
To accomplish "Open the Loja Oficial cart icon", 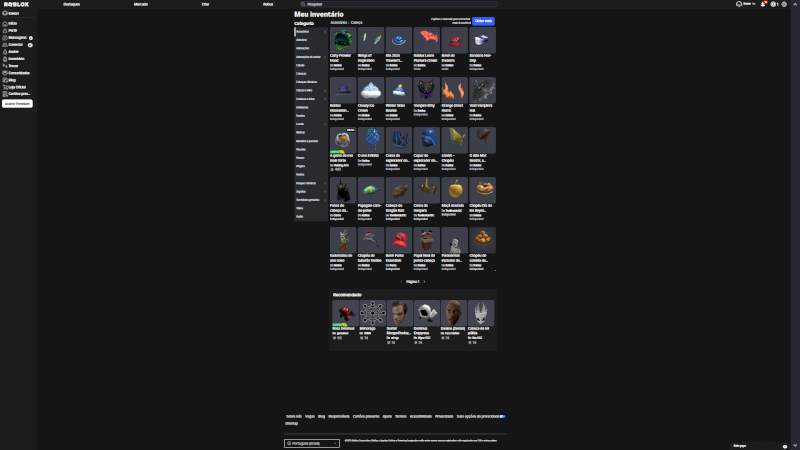I will pyautogui.click(x=5, y=87).
